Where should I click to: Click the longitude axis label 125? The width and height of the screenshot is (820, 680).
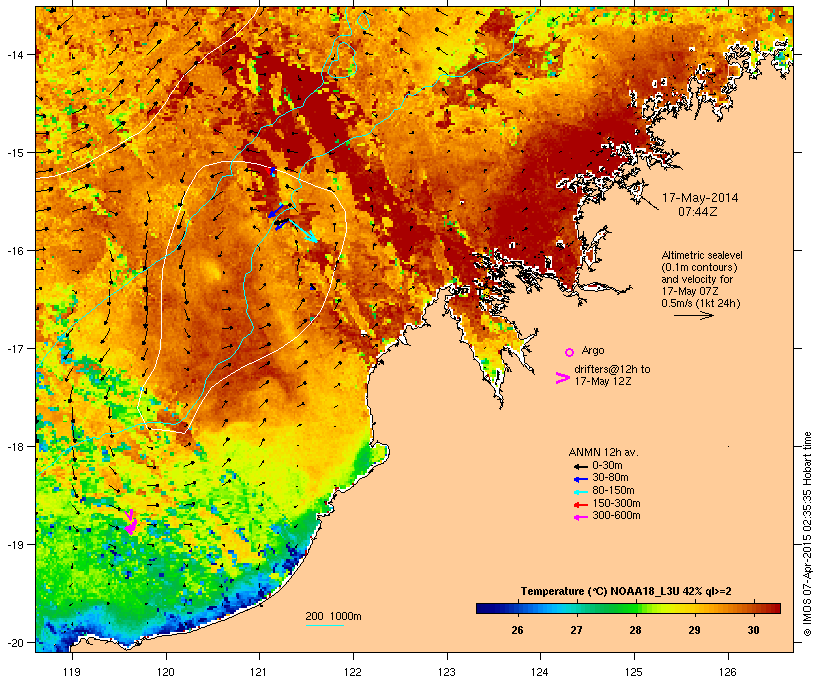tap(634, 672)
